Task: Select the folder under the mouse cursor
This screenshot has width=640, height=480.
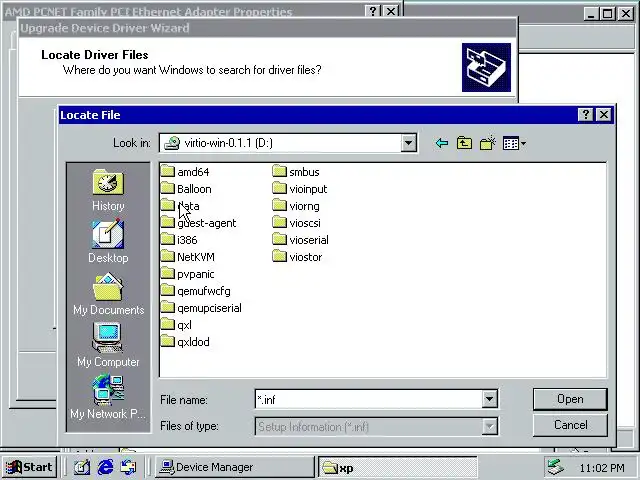Action: coord(180,206)
